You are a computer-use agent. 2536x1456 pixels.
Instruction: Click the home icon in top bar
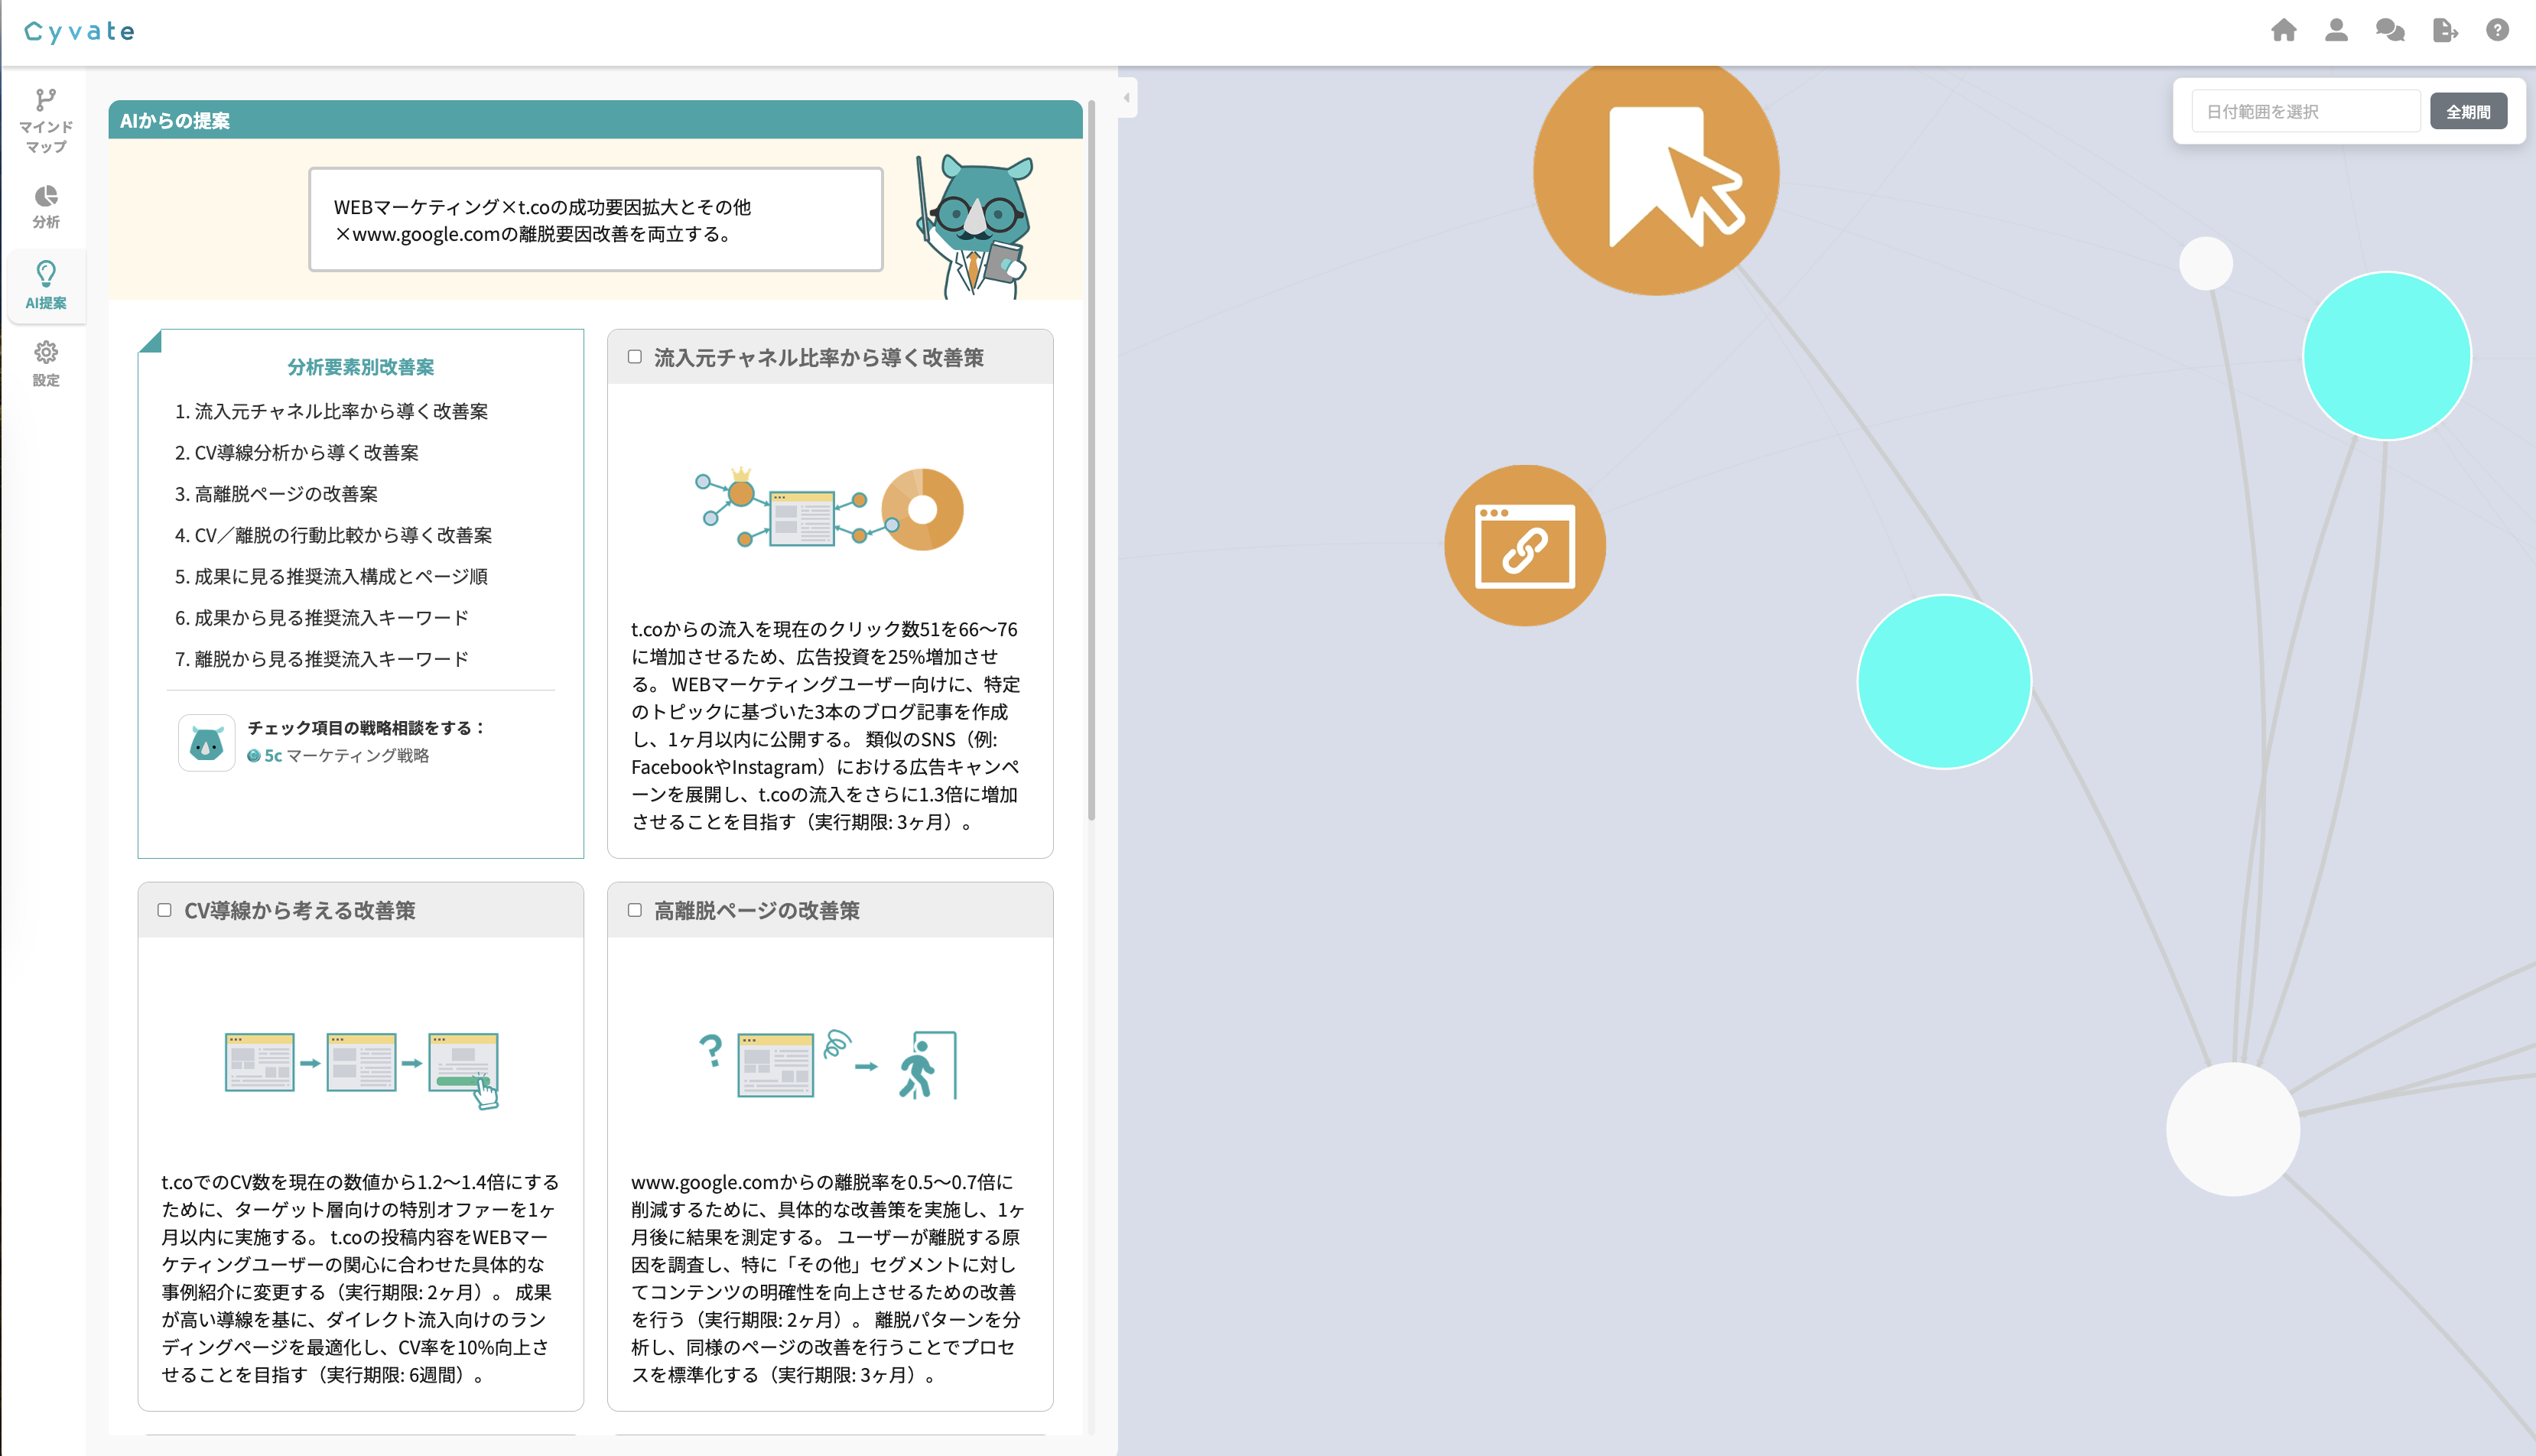2283,31
